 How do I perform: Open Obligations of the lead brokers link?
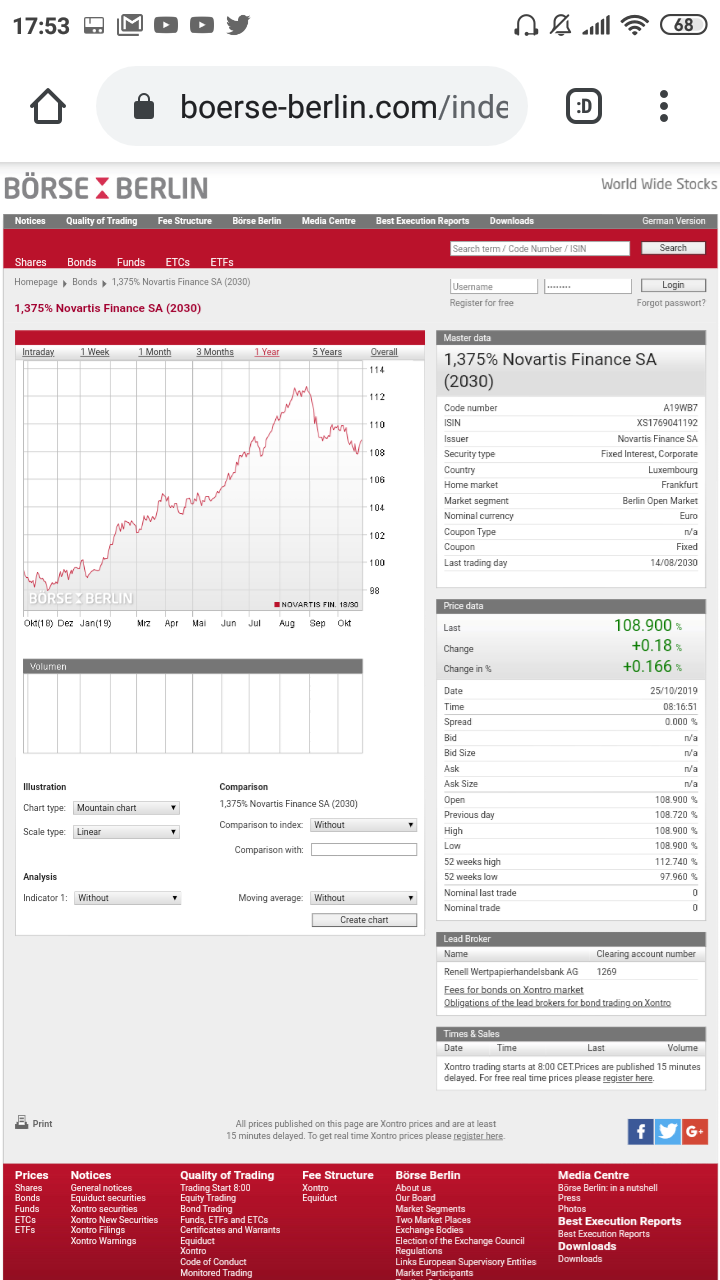pos(558,1003)
